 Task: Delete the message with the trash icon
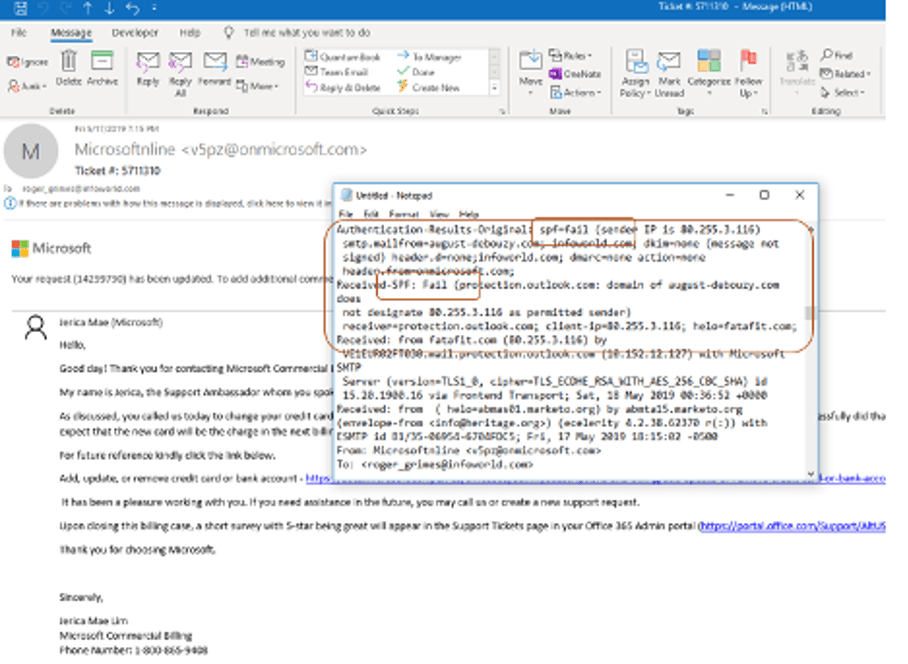click(x=69, y=68)
